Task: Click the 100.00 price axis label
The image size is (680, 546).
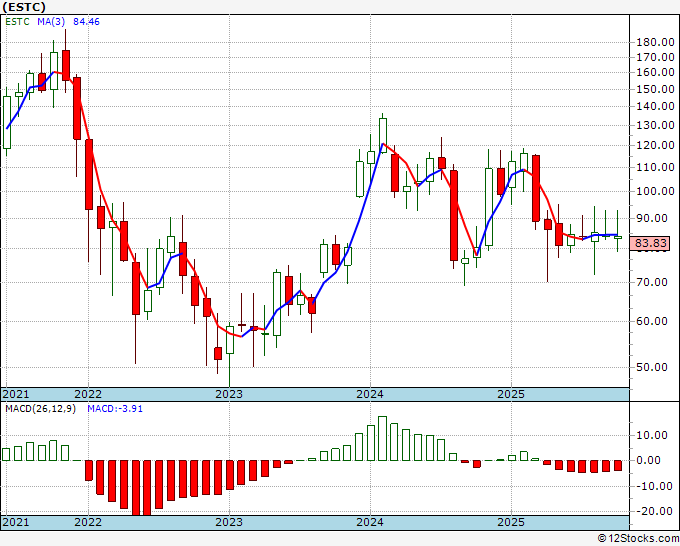Action: point(655,191)
